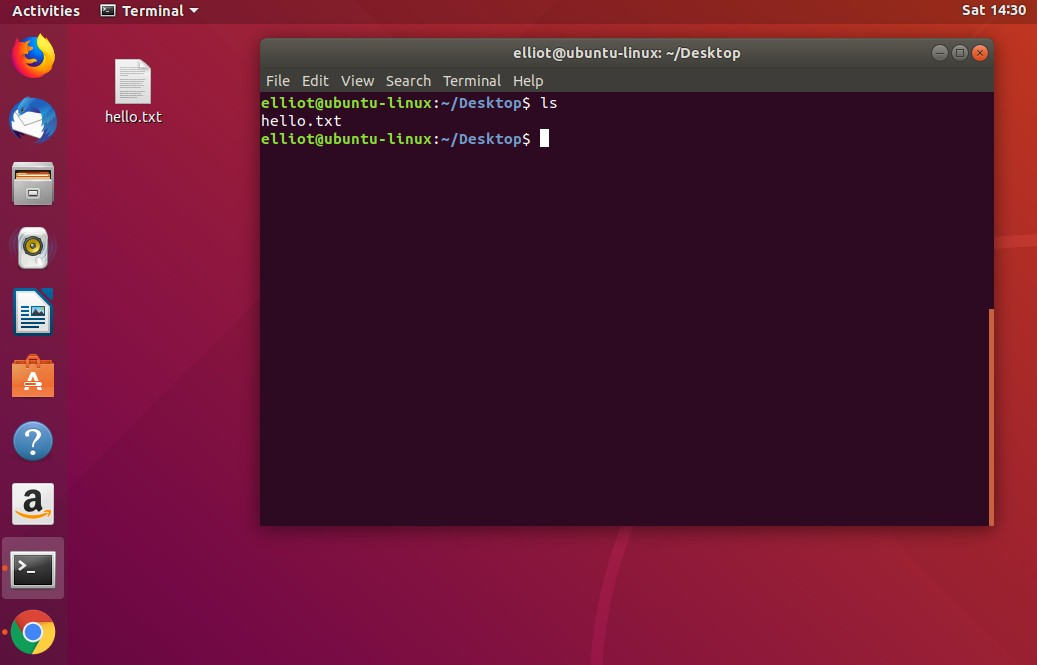Maximize the terminal window
Screen dimensions: 1037x665
click(x=960, y=53)
